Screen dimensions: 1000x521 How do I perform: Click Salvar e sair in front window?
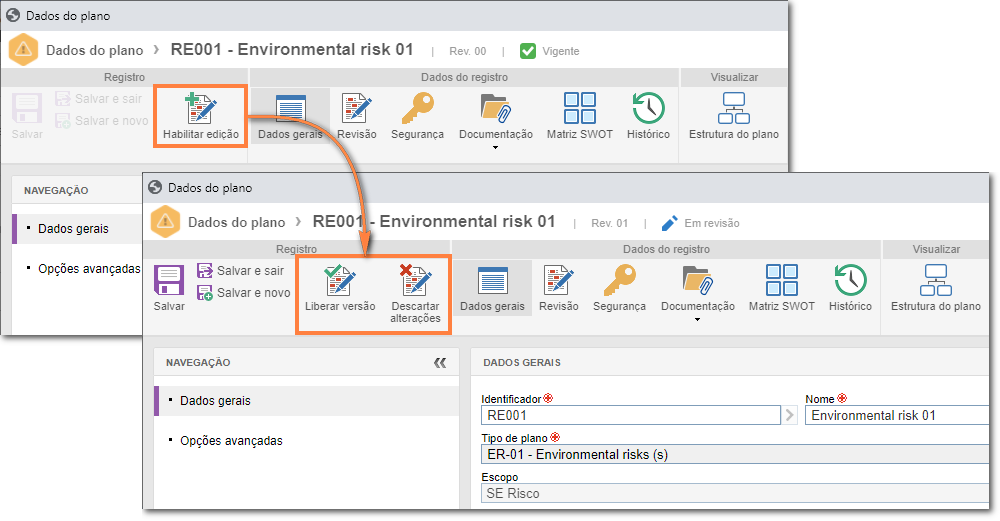point(240,270)
